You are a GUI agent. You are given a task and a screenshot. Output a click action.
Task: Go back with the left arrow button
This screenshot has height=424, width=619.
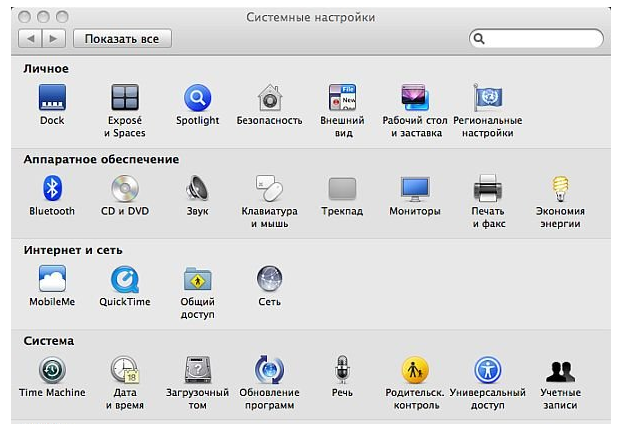coord(30,39)
